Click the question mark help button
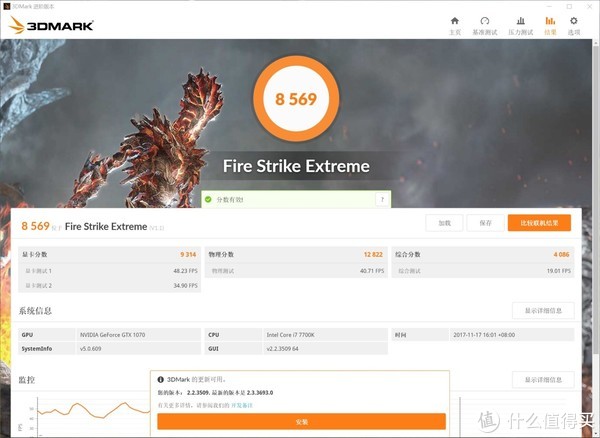Viewport: 600px width, 438px height. pos(380,200)
